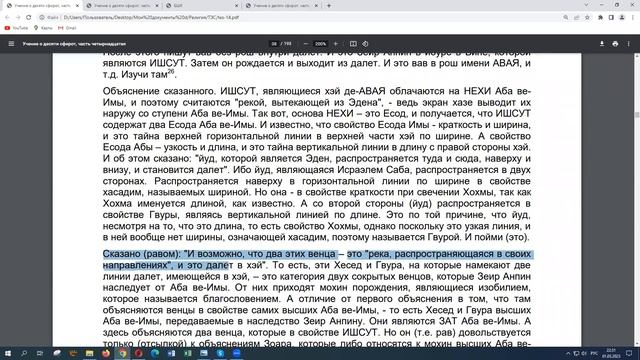Open Microsoft Excel from the taskbar

click(x=187, y=353)
